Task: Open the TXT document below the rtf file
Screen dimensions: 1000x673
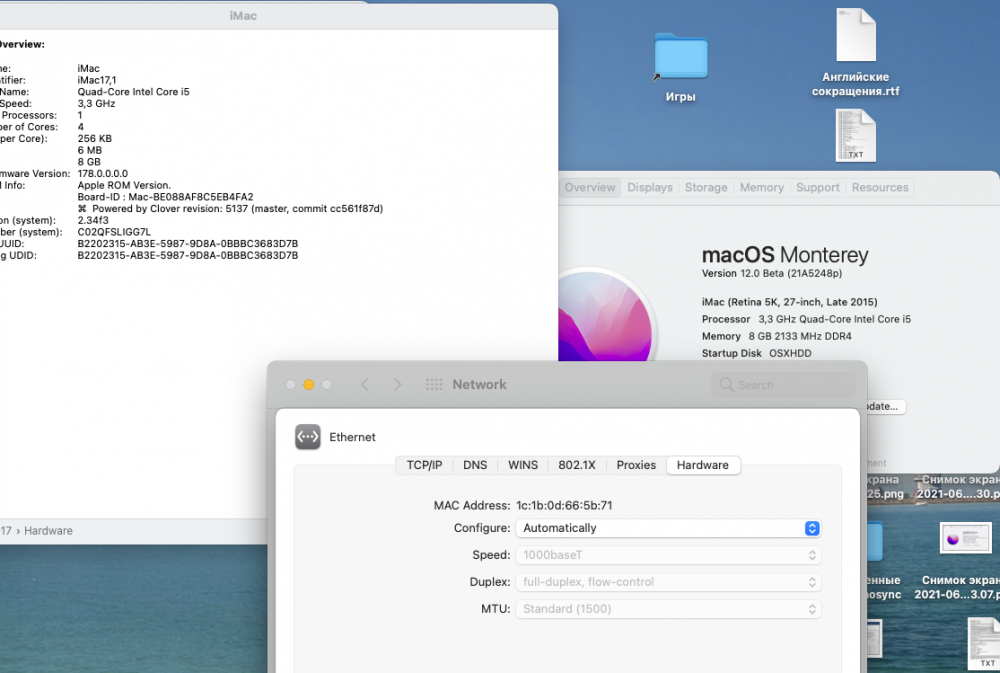Action: pyautogui.click(x=856, y=135)
